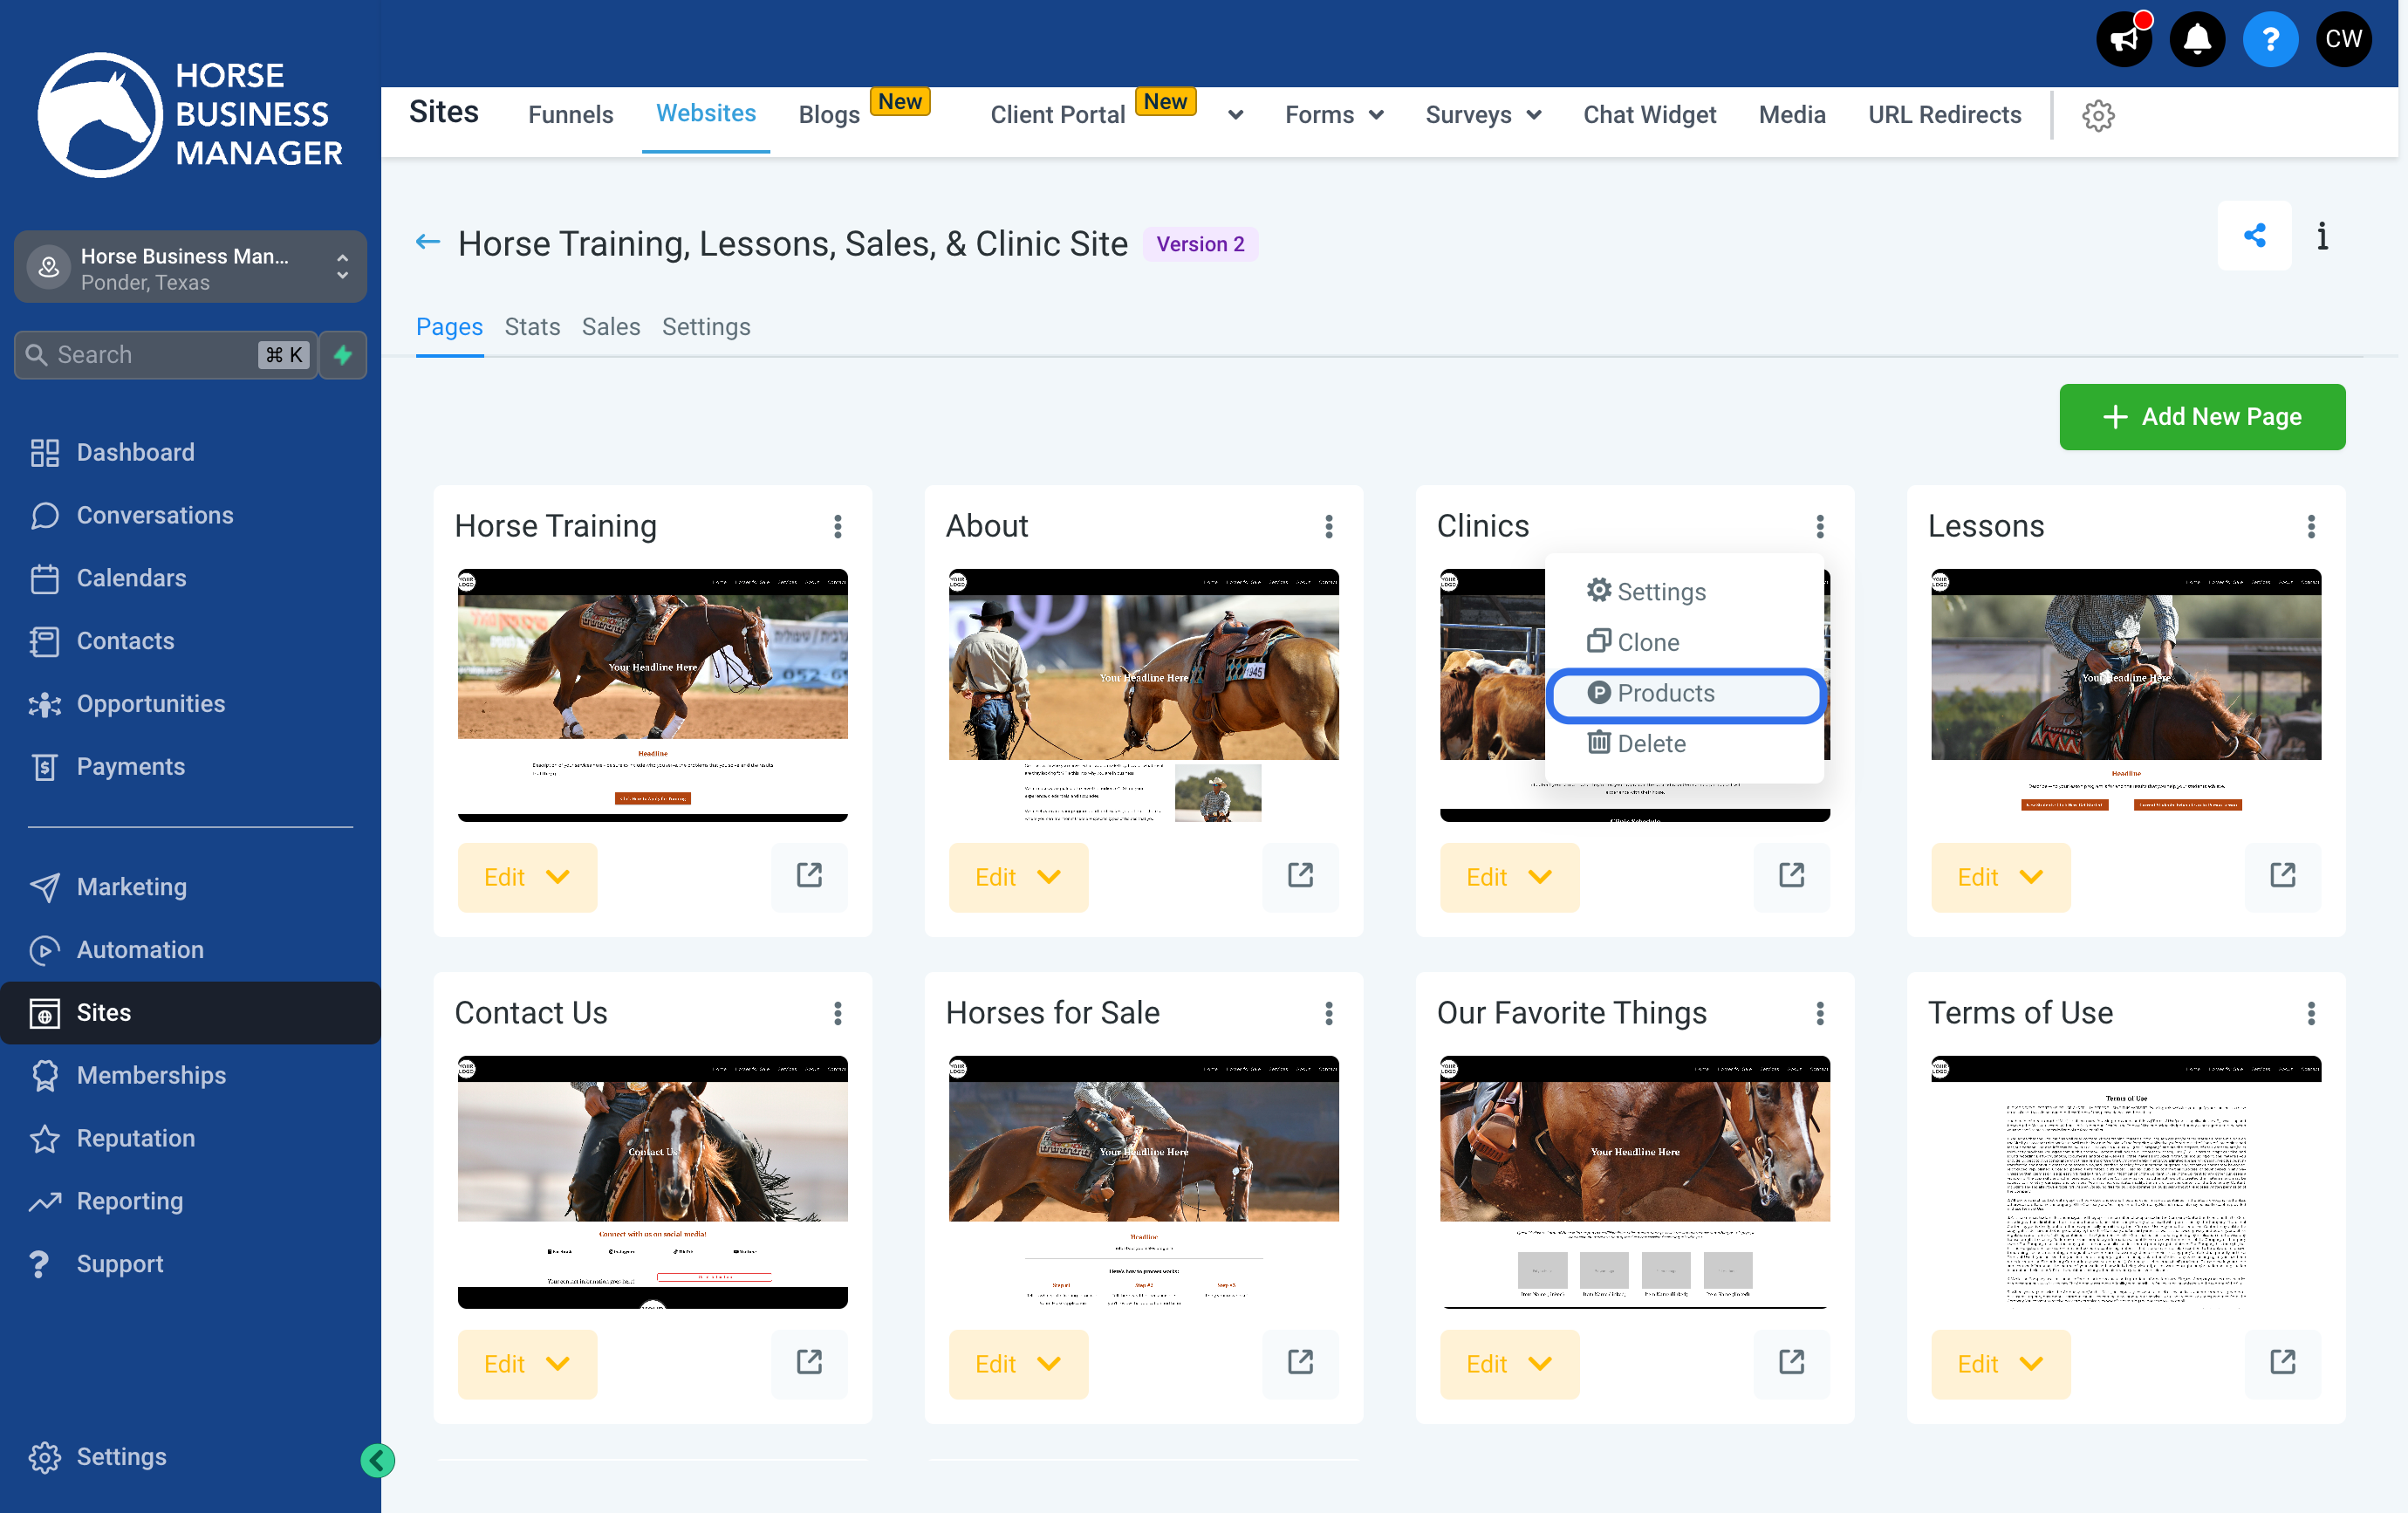Screen dimensions: 2408x1513
Task: Open the Blogs tab
Action: pyautogui.click(x=829, y=115)
